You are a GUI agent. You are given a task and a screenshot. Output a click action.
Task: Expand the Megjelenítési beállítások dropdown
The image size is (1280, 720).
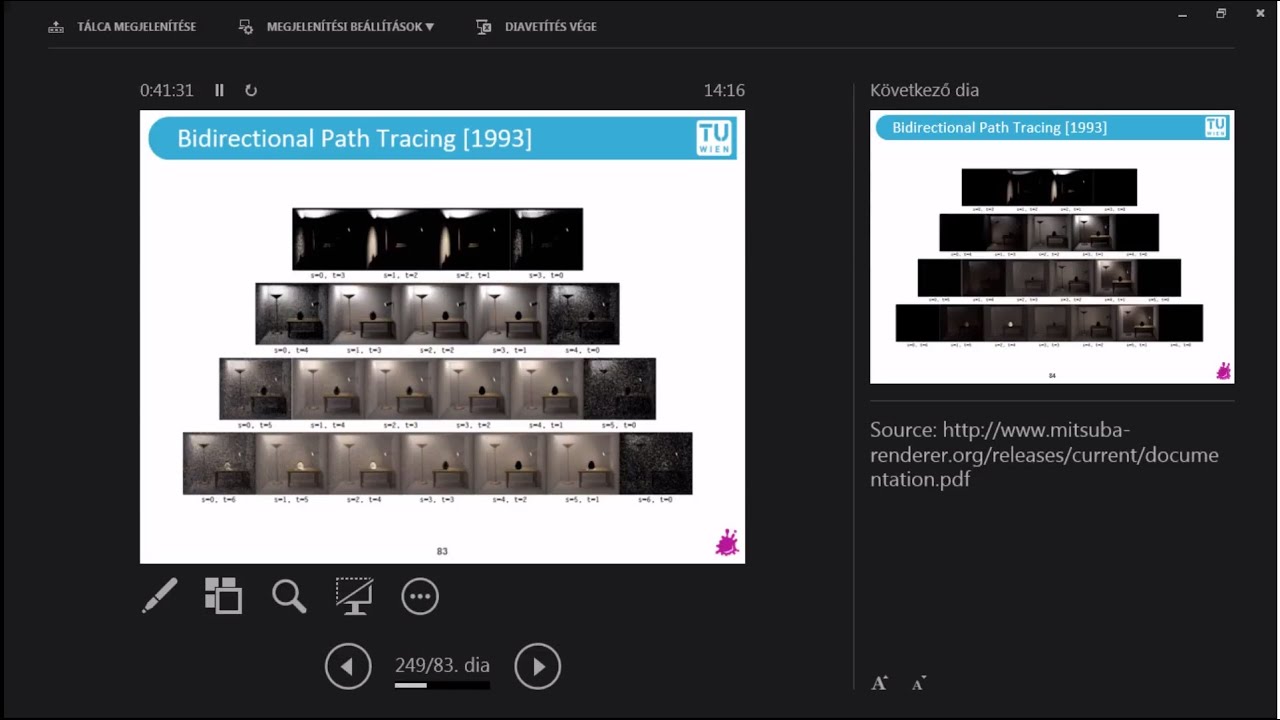click(x=338, y=27)
